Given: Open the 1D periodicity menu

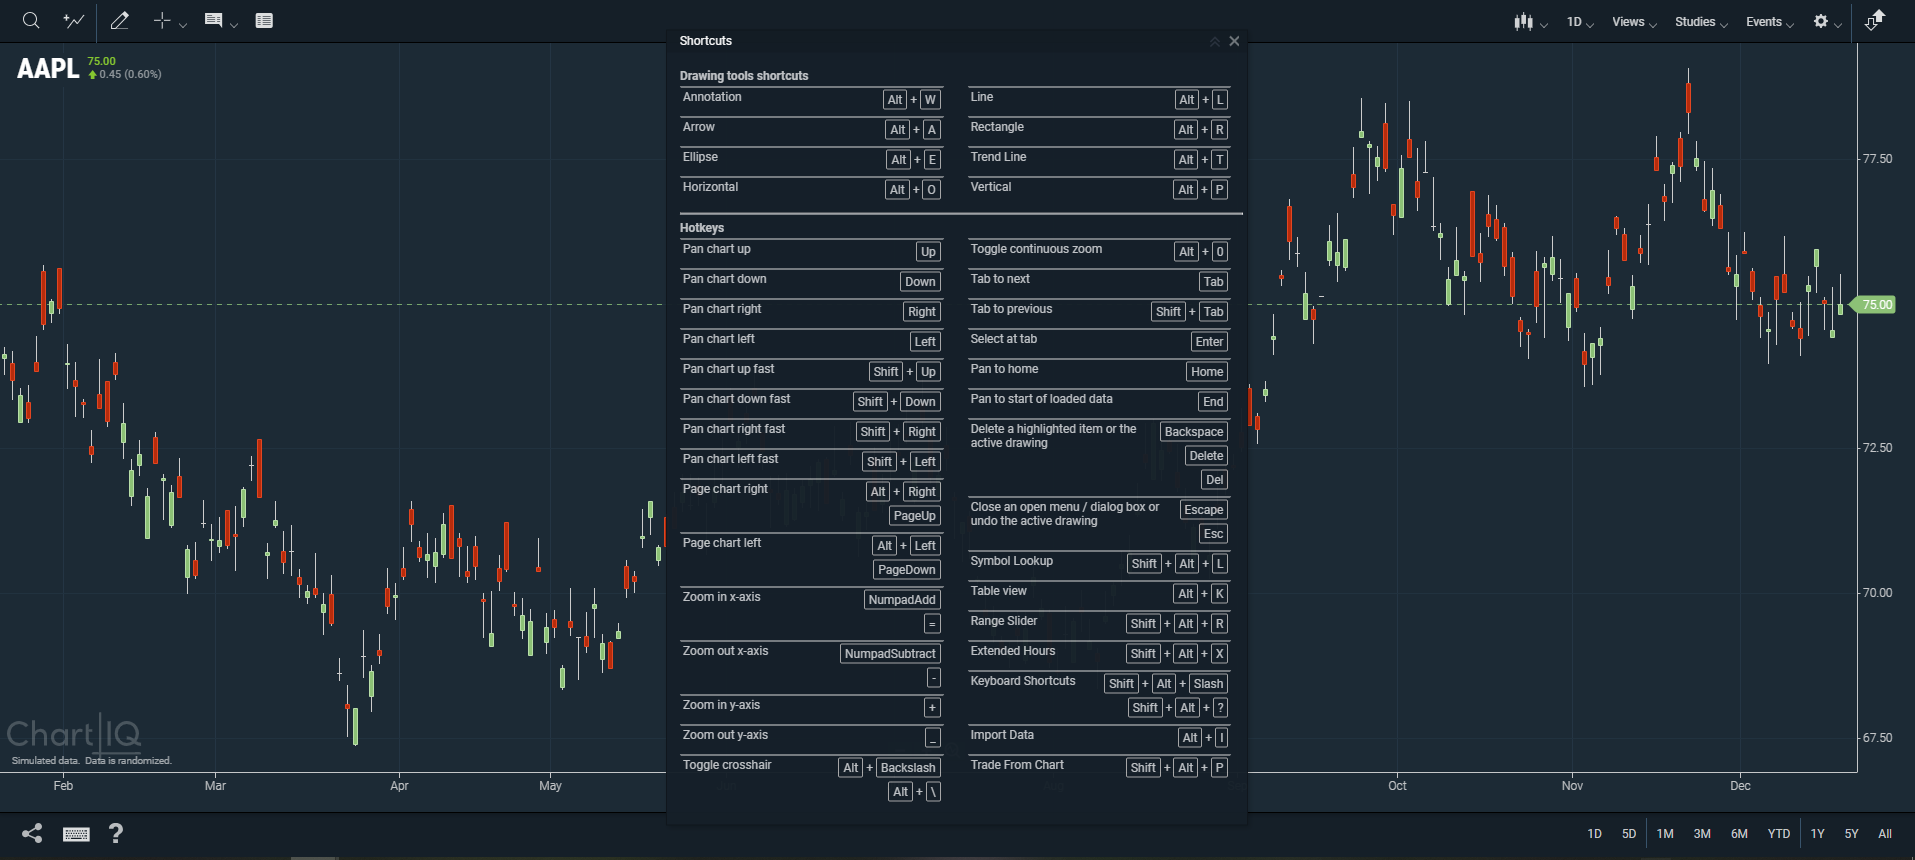Looking at the screenshot, I should coord(1580,22).
